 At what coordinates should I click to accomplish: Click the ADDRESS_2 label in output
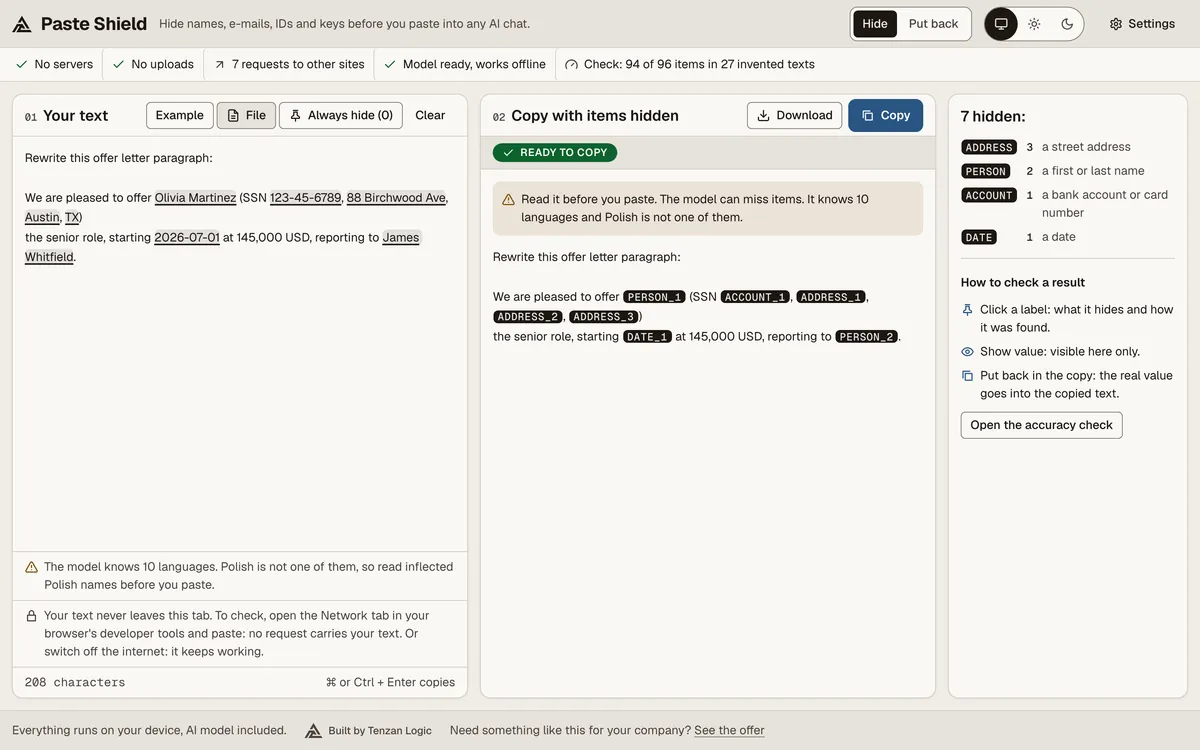point(528,317)
